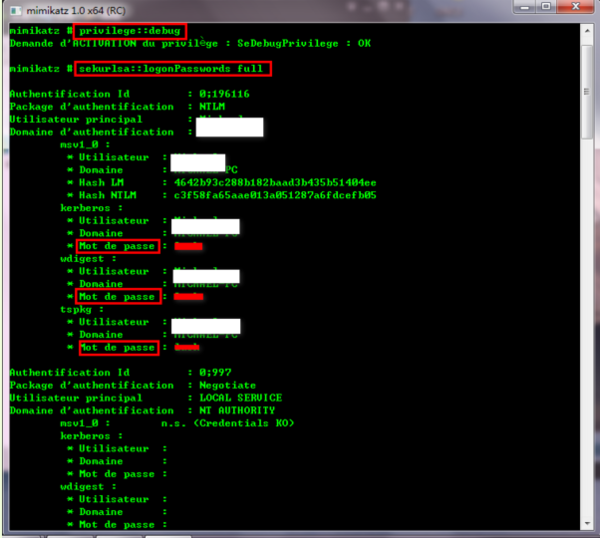The image size is (600, 538).
Task: Click the 'NTLM' package value
Action: point(212,107)
